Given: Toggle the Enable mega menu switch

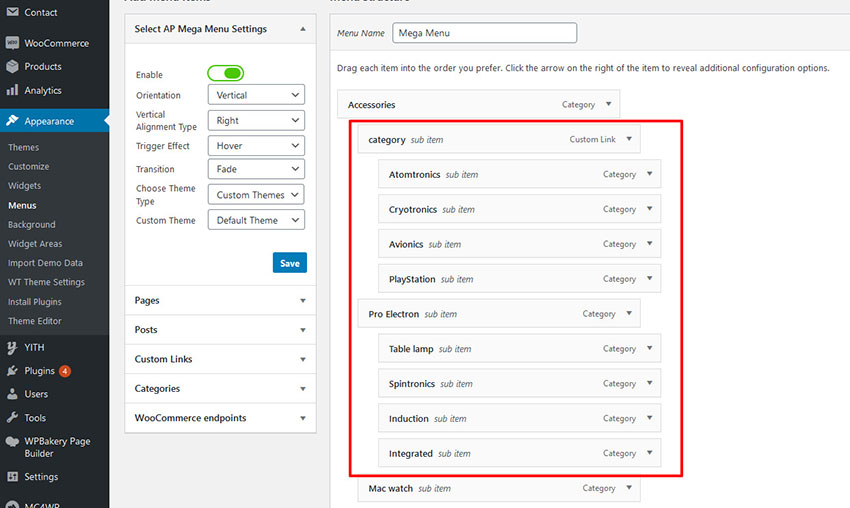Looking at the screenshot, I should coord(226,73).
